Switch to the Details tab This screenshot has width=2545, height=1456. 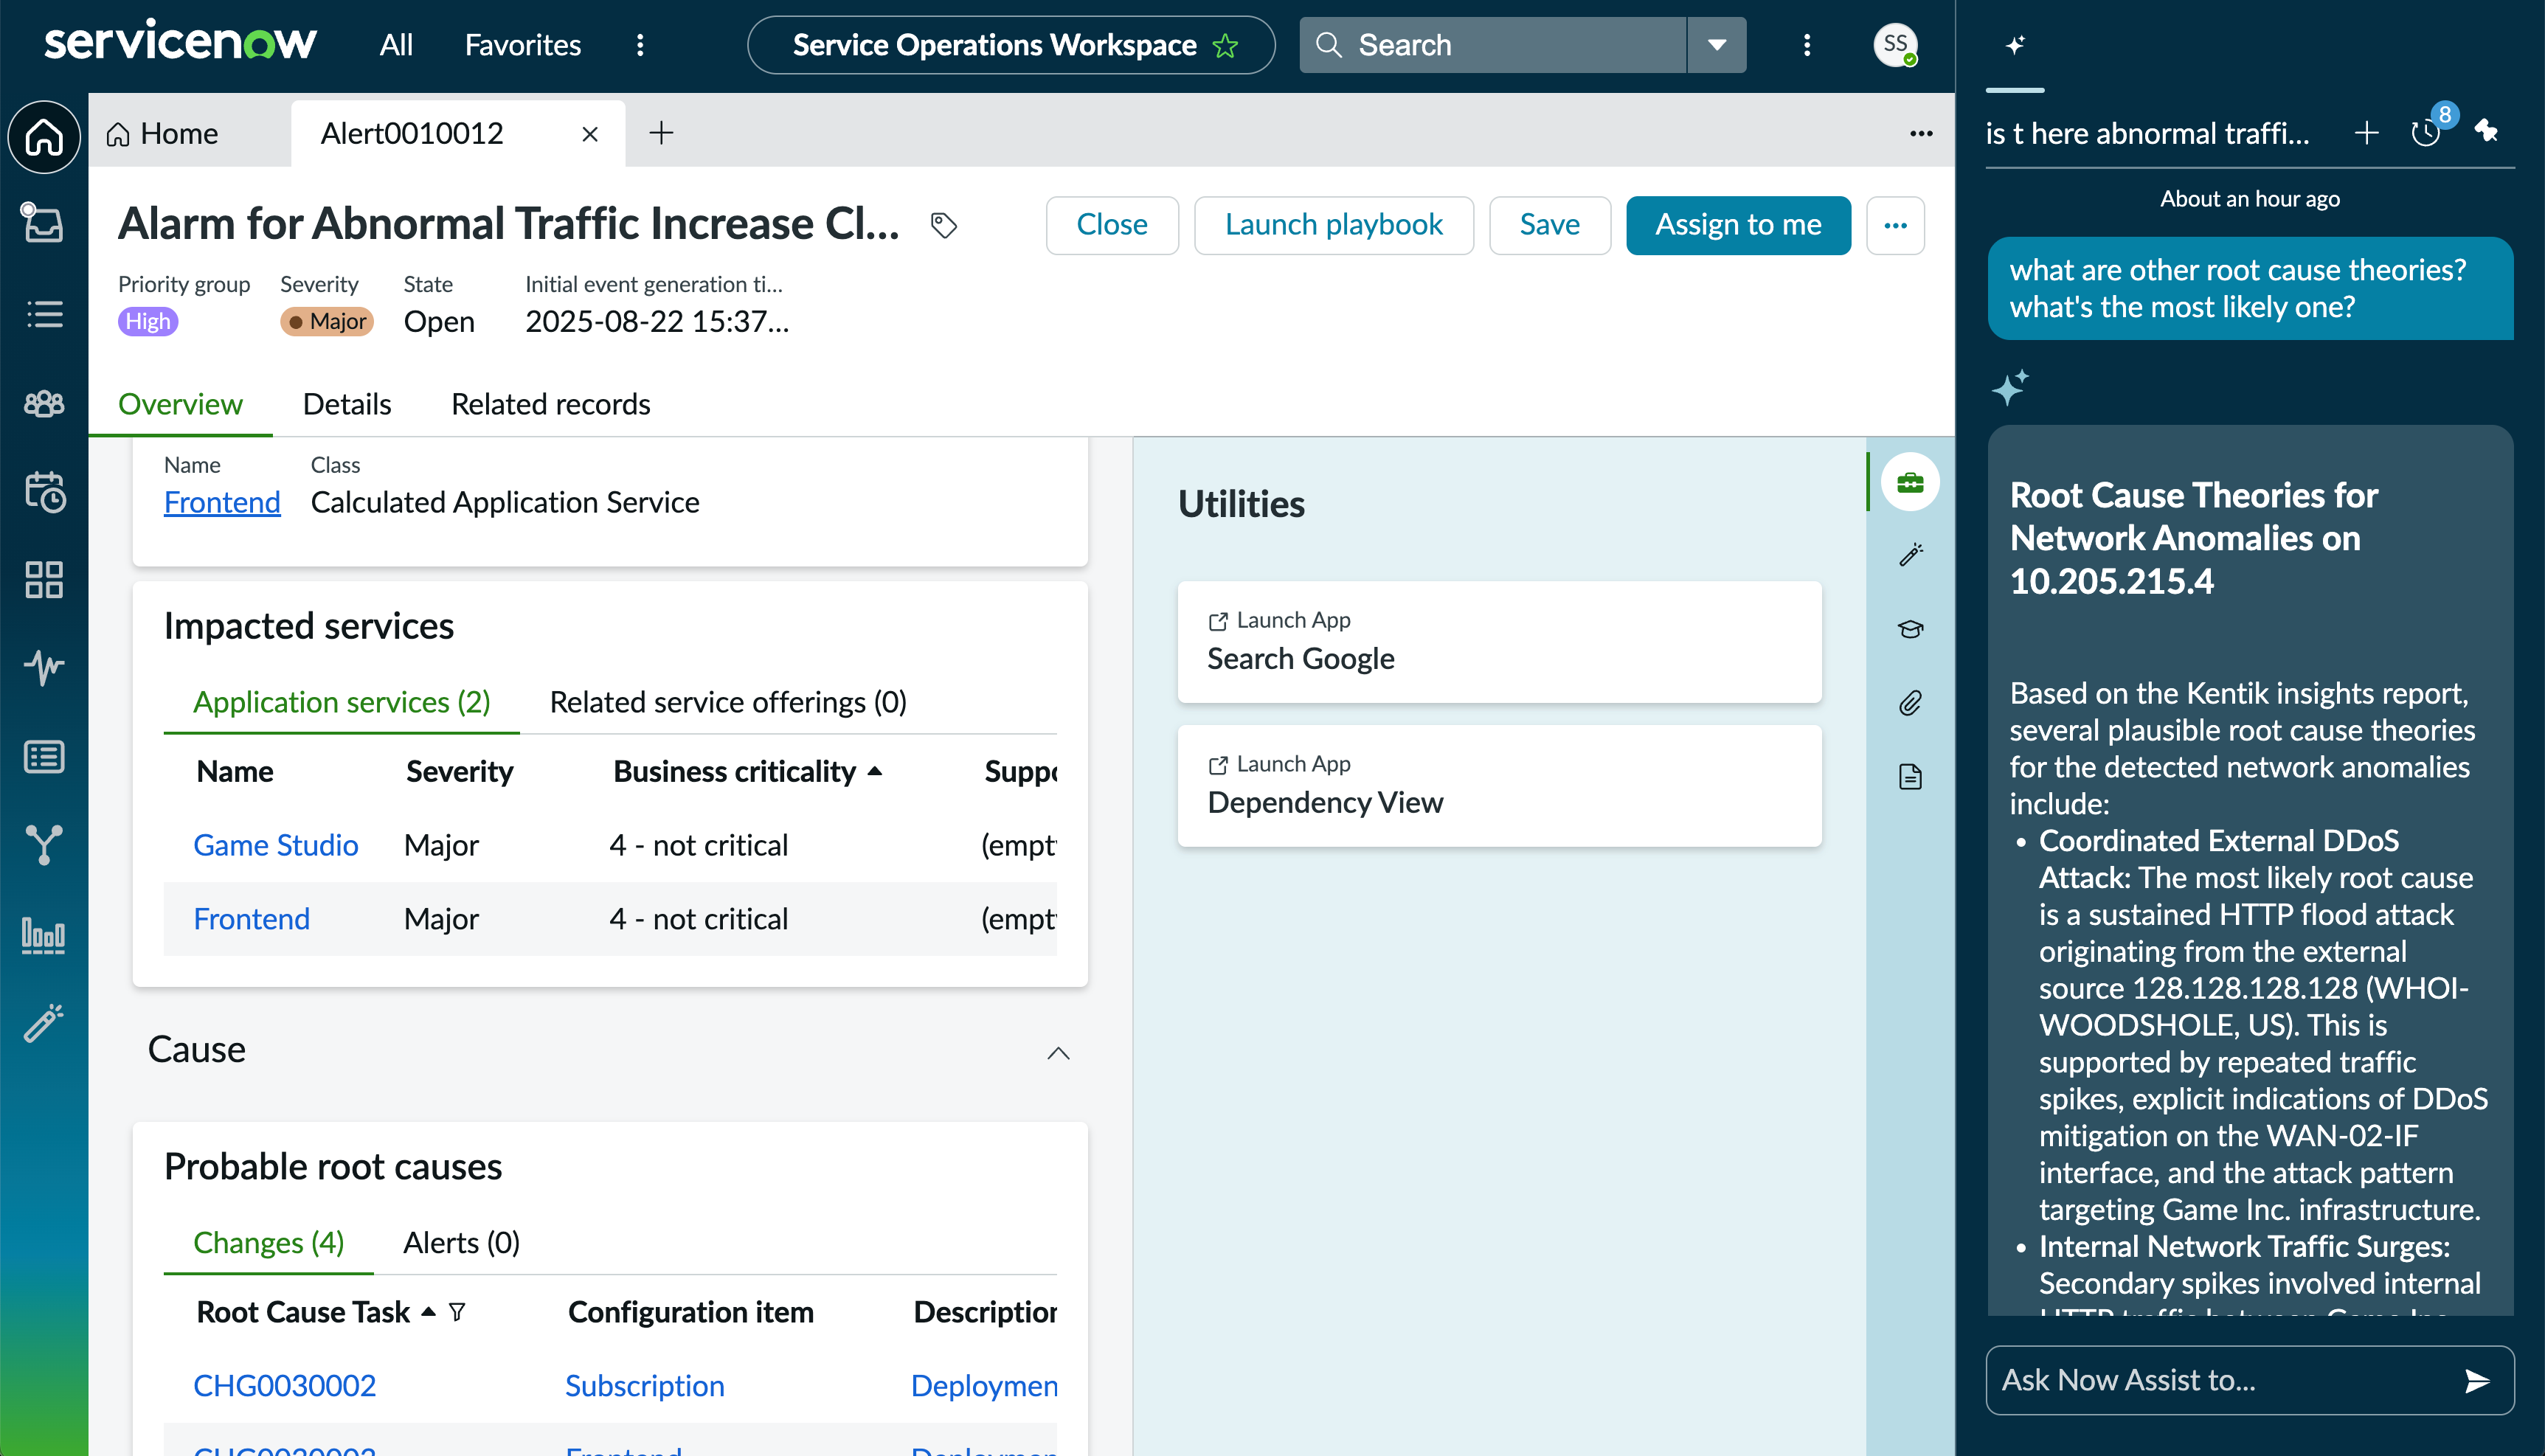pos(347,404)
